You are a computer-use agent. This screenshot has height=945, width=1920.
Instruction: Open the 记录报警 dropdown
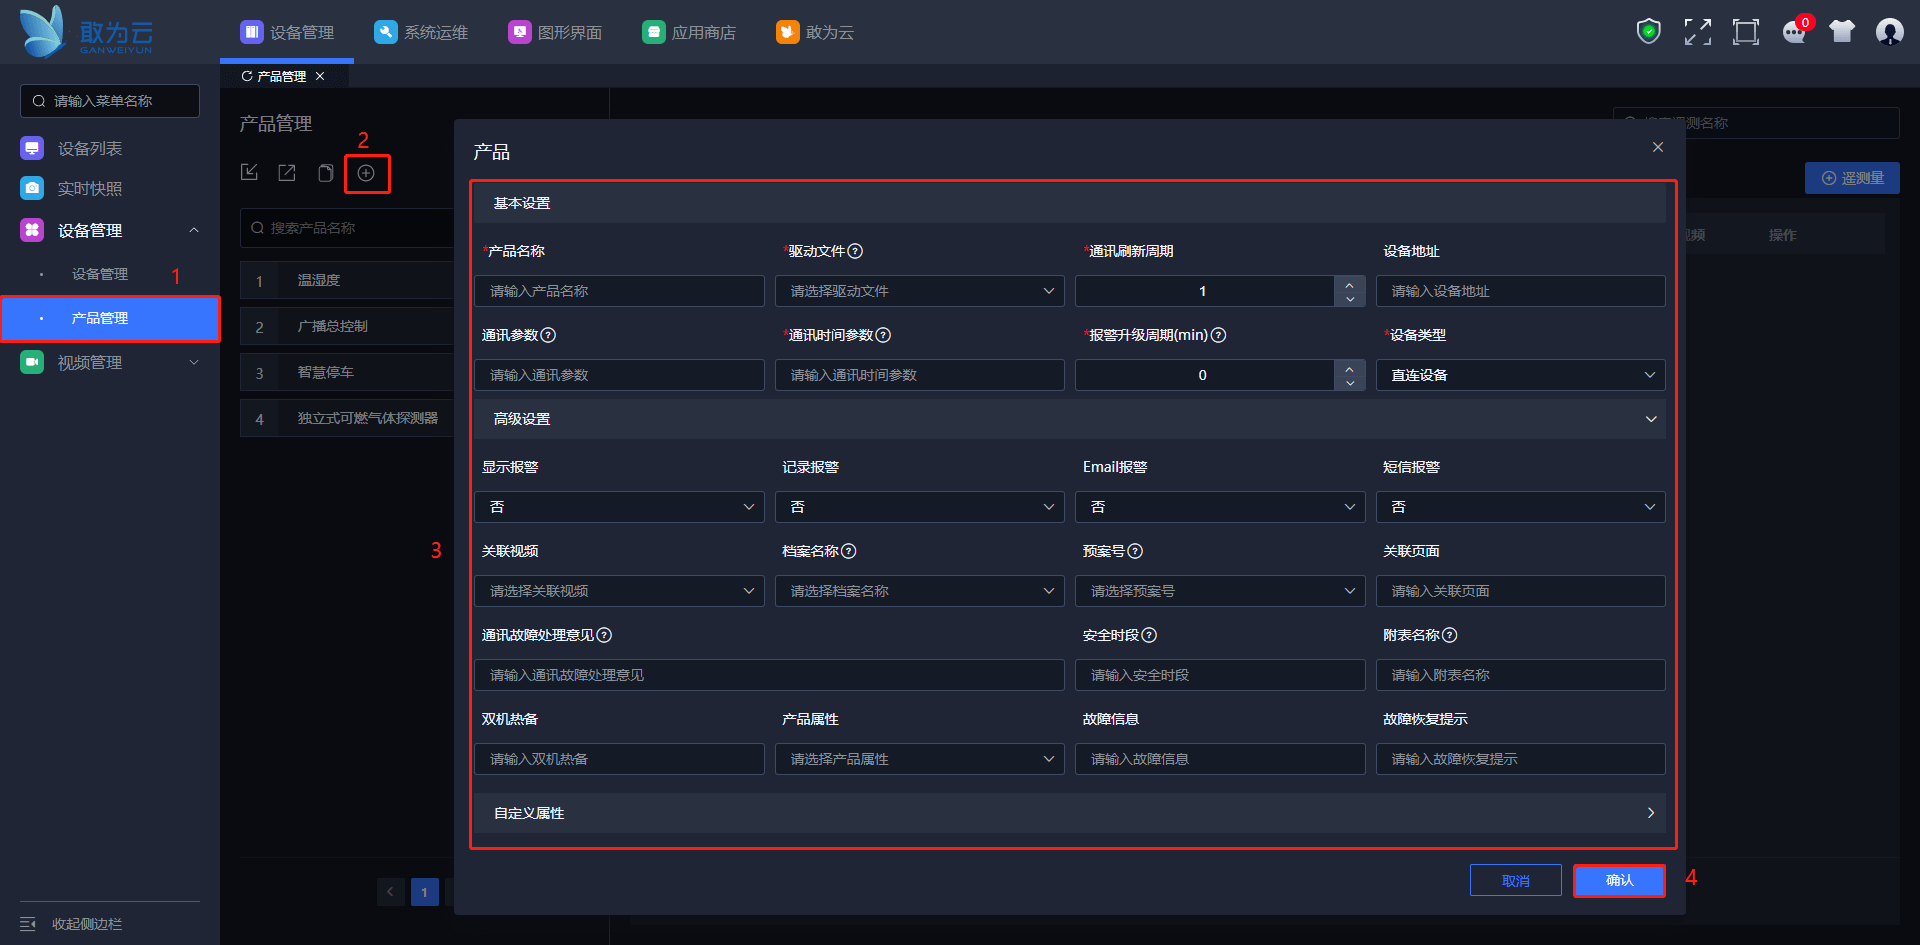(919, 507)
